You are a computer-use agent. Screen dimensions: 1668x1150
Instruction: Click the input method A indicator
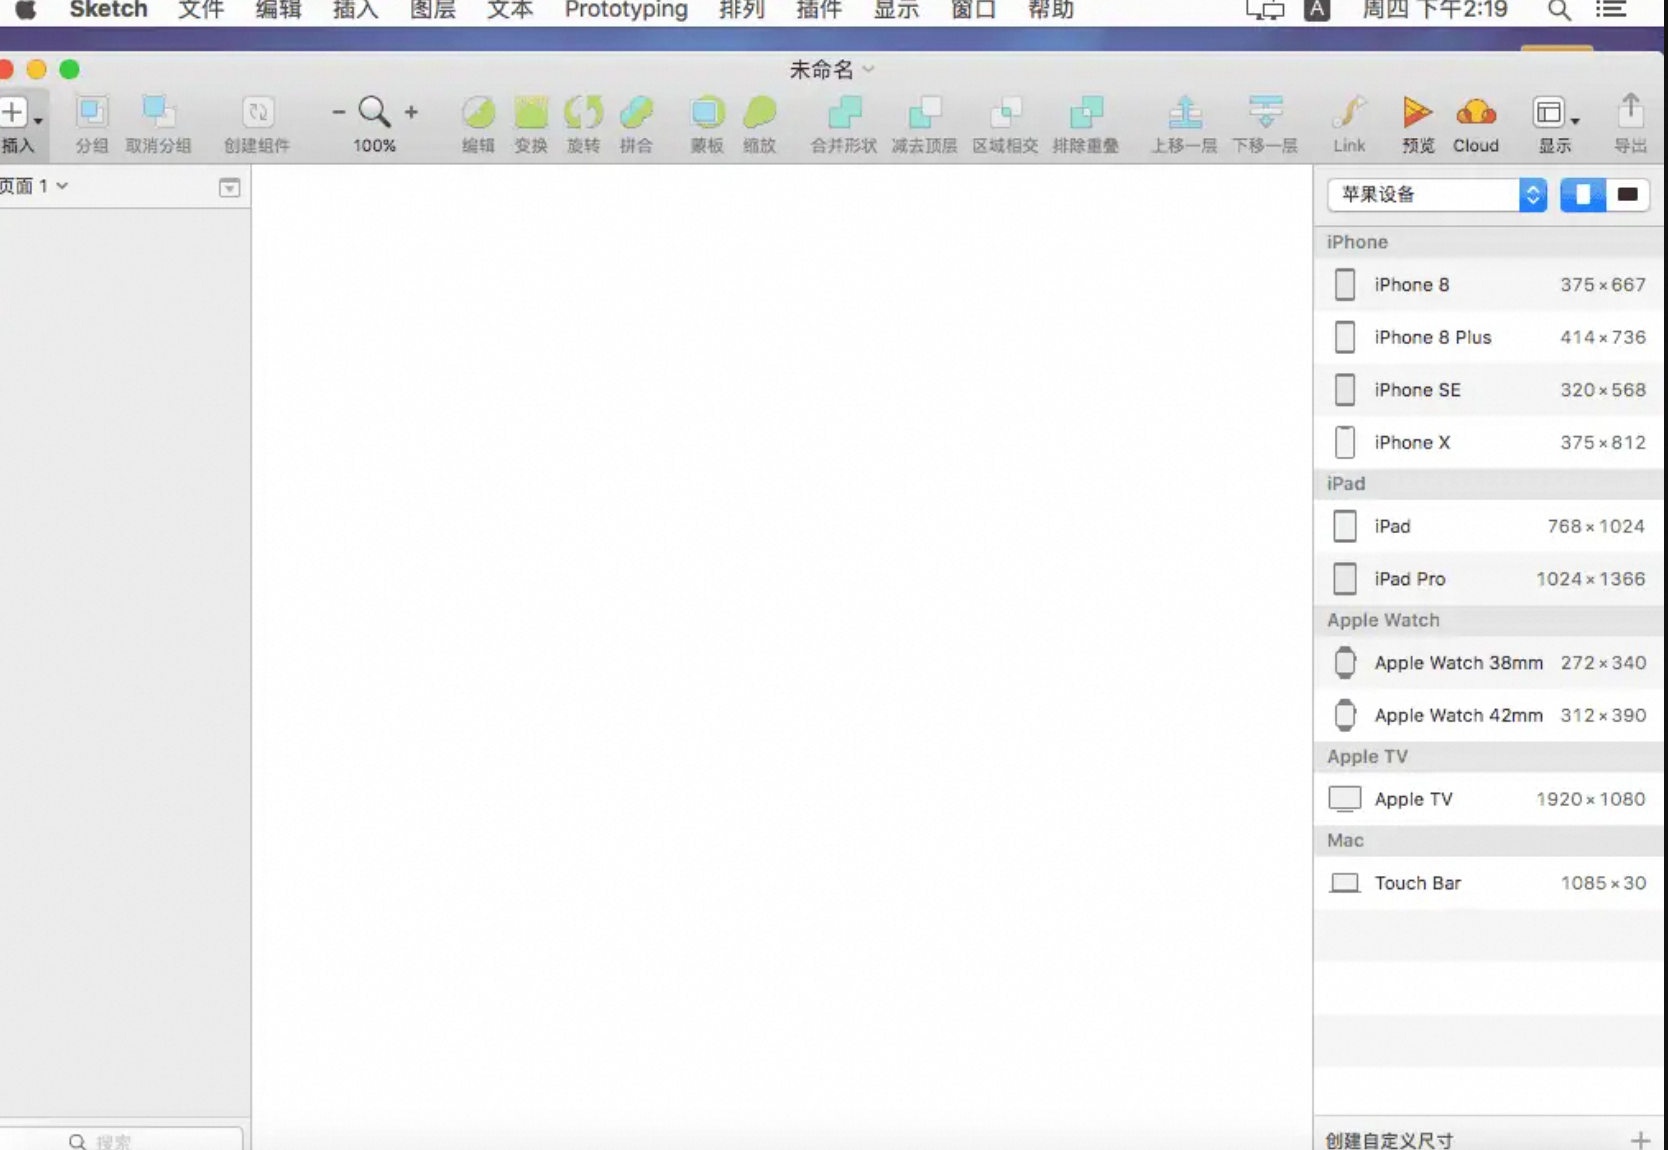point(1317,10)
